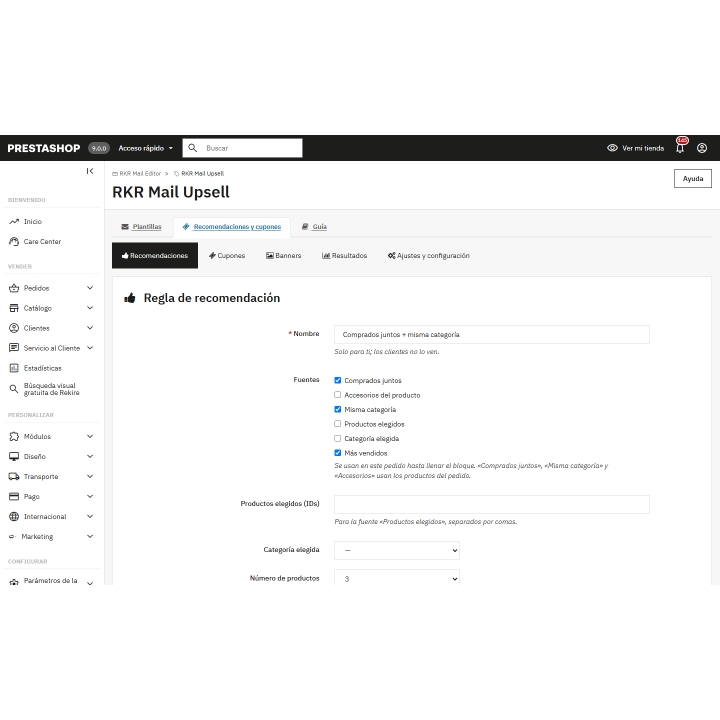
Task: Click the Estadísticas chart icon
Action: (14, 368)
